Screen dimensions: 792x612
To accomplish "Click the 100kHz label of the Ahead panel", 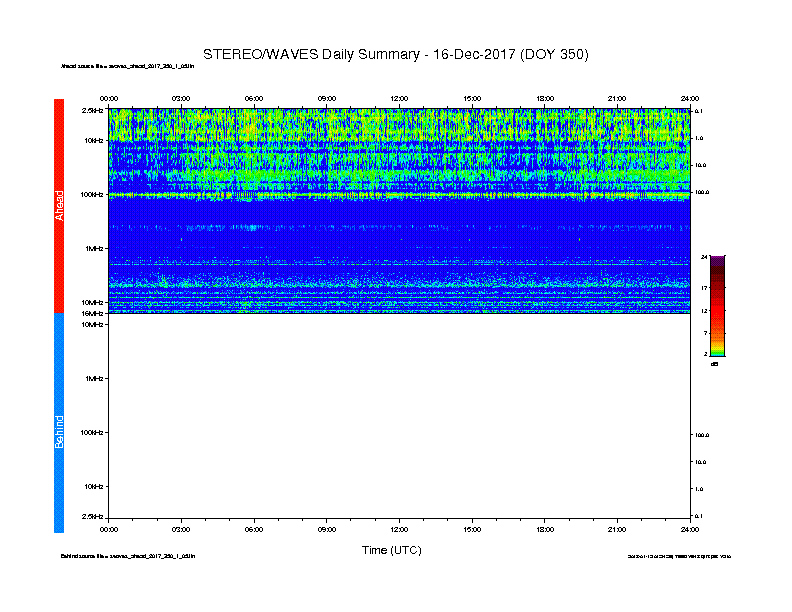I will coord(92,194).
